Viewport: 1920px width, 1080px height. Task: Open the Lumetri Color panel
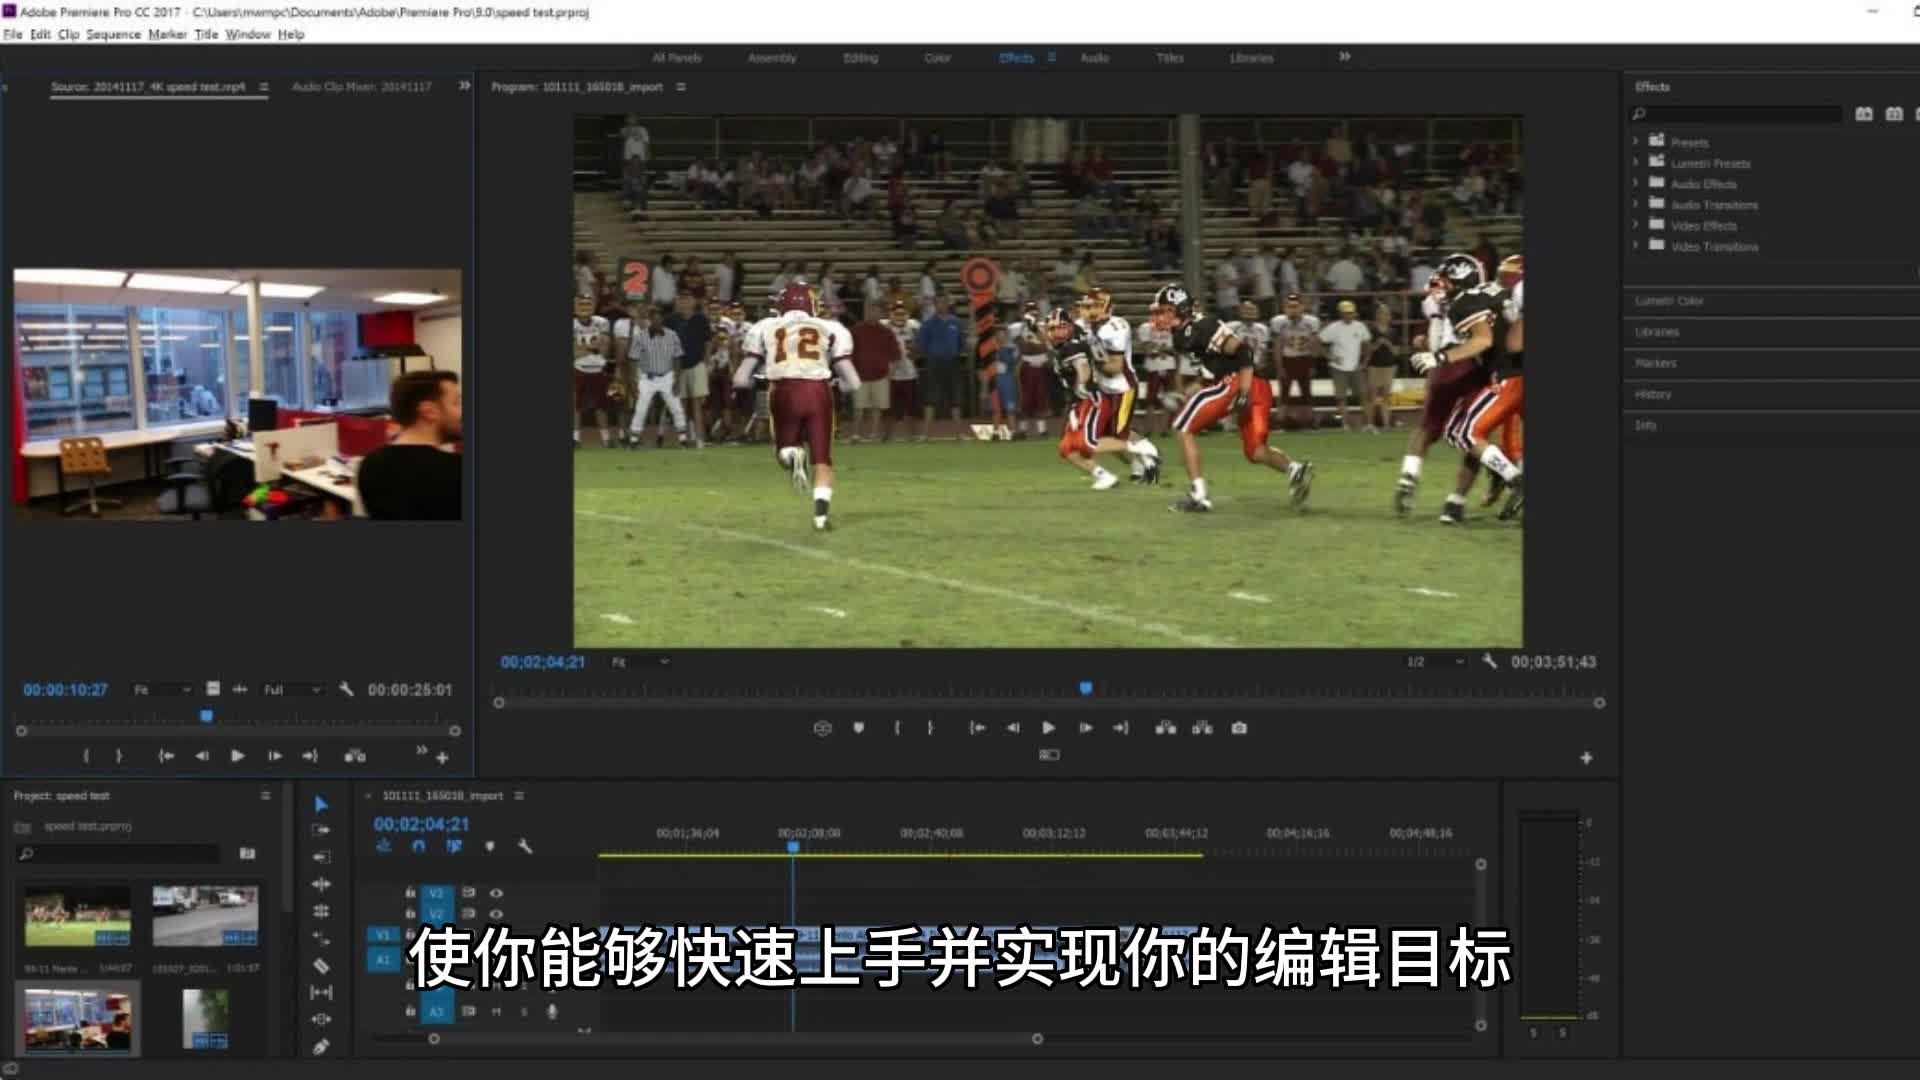point(1669,301)
